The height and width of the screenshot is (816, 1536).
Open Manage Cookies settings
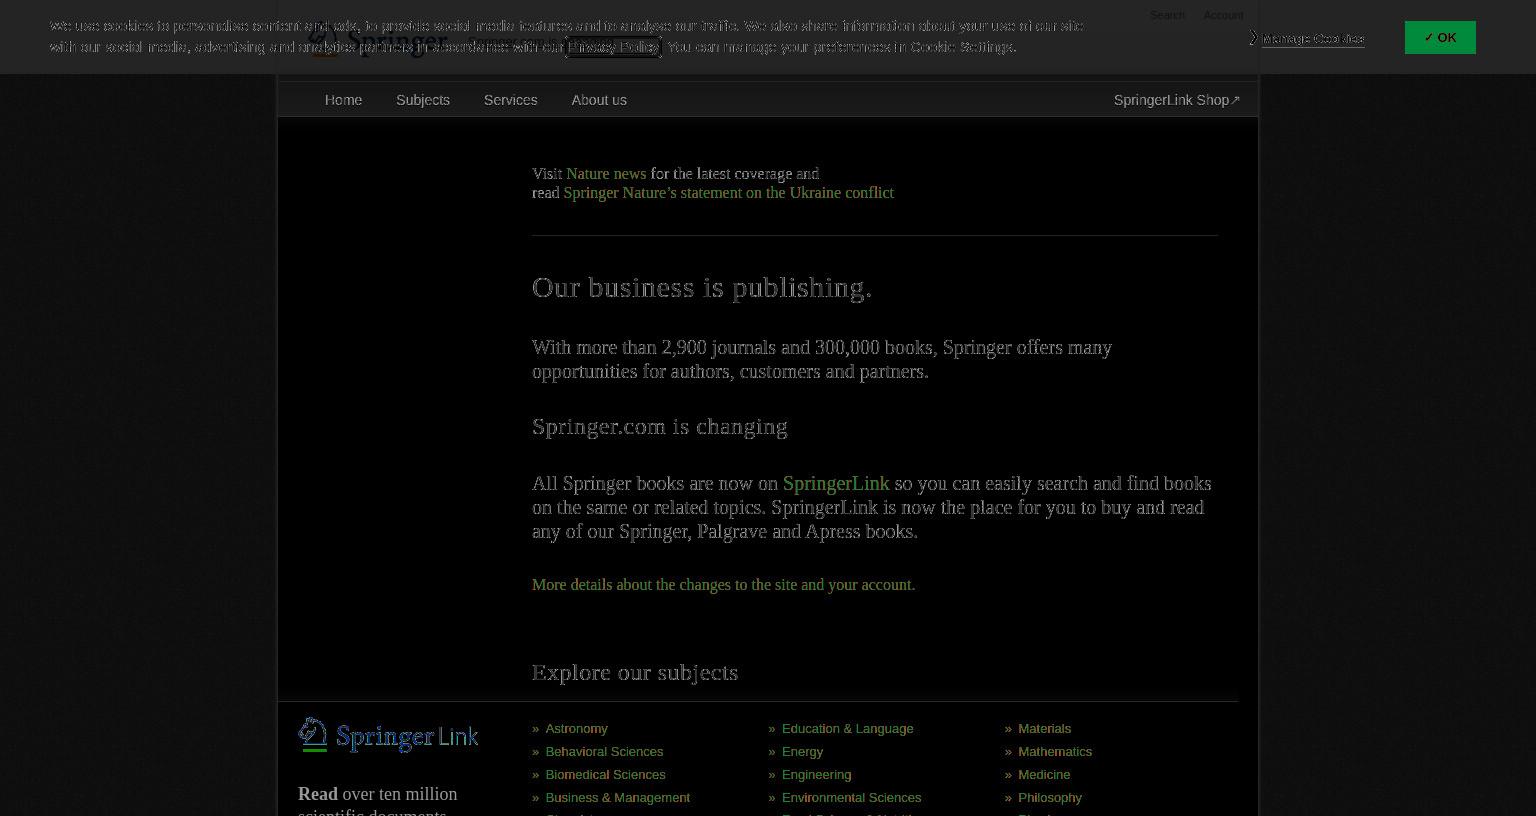pos(1312,39)
